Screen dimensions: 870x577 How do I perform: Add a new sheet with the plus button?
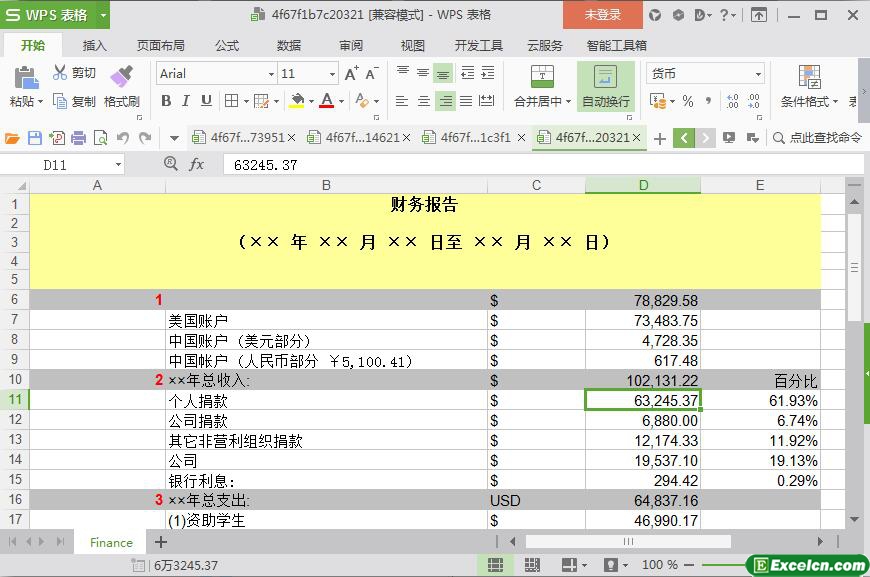tap(160, 542)
